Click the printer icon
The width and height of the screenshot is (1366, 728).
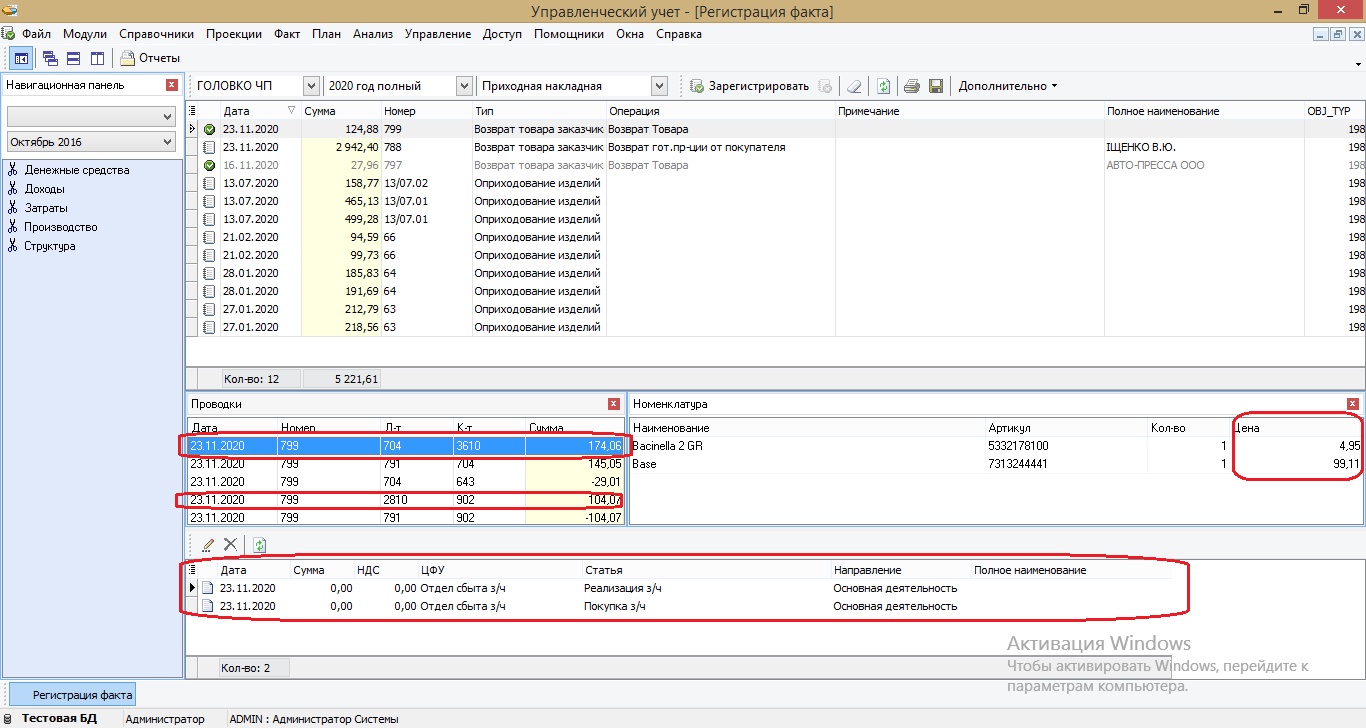pos(911,86)
